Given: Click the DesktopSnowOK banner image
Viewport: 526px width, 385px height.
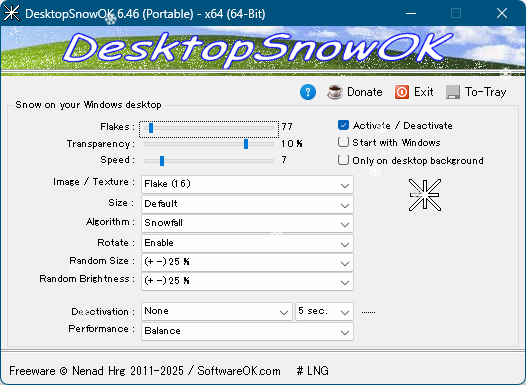Looking at the screenshot, I should 263,51.
